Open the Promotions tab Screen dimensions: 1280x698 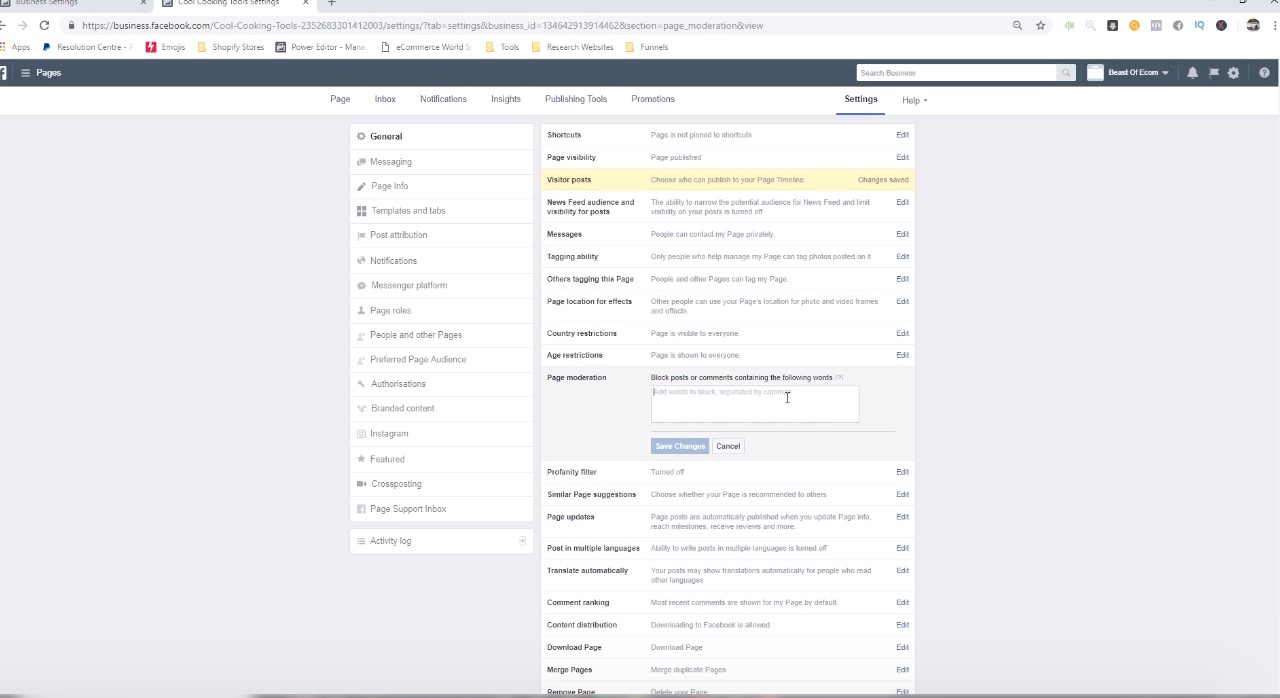pos(653,99)
